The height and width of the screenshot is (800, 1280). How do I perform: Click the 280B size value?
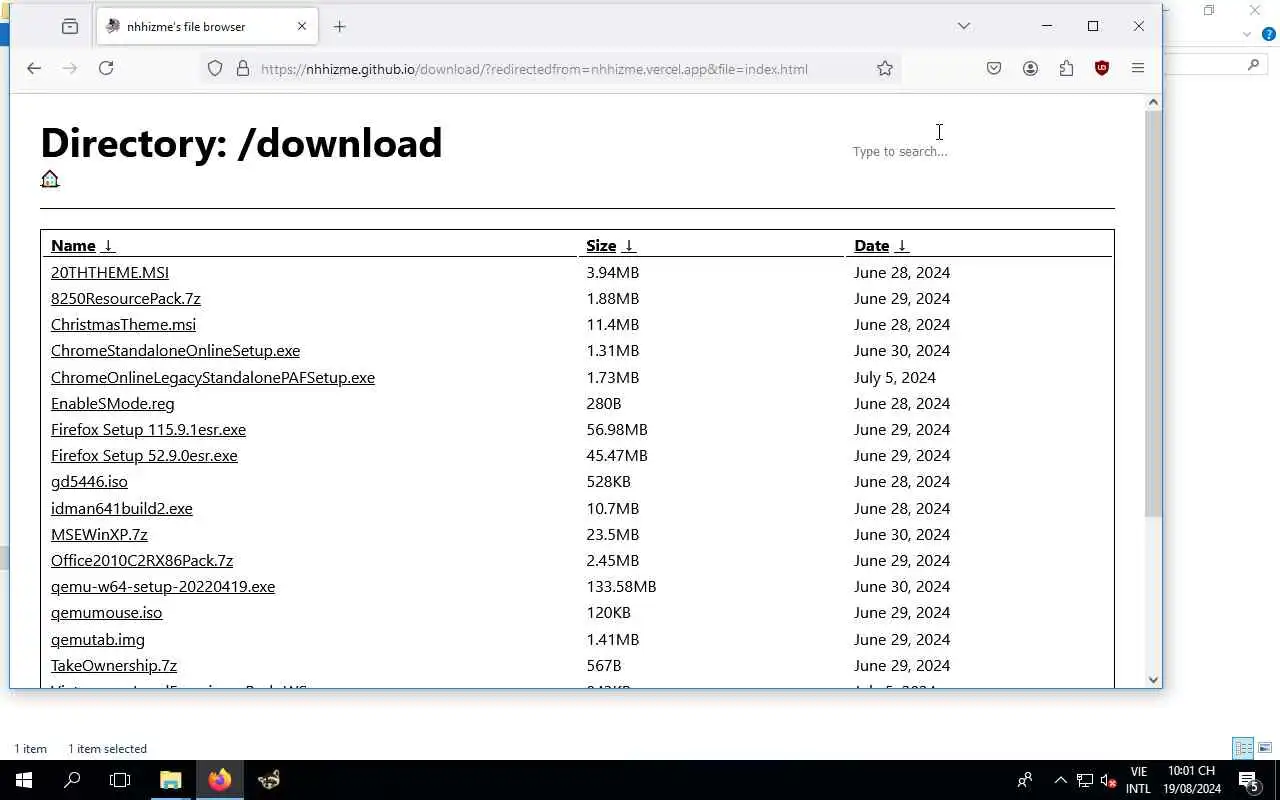(604, 403)
